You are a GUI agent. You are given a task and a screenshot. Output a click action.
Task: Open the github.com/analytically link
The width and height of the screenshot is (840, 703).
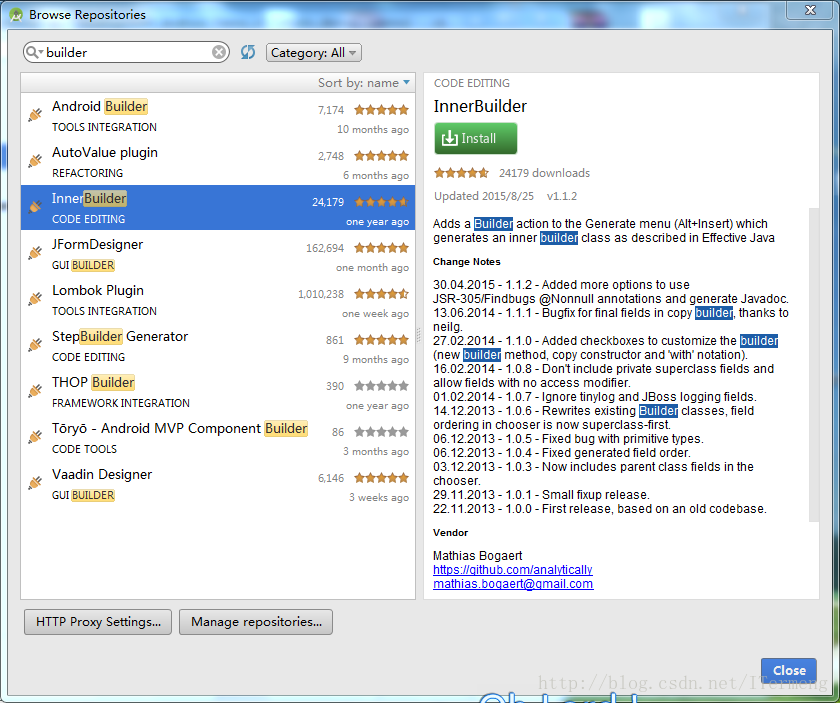tap(513, 570)
